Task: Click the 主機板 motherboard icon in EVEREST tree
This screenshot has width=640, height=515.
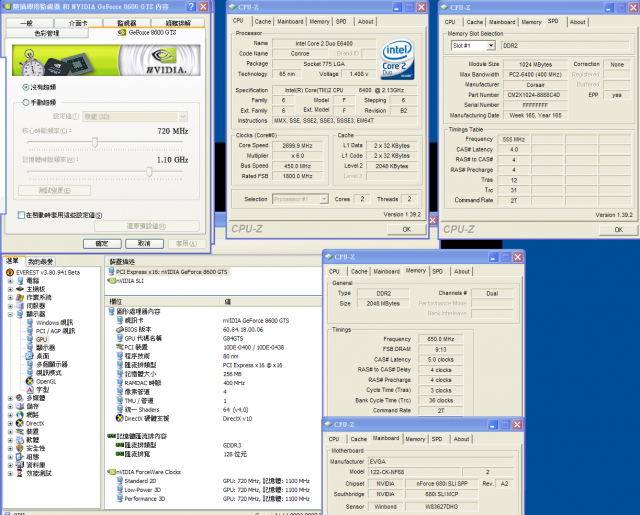Action: click(x=20, y=289)
